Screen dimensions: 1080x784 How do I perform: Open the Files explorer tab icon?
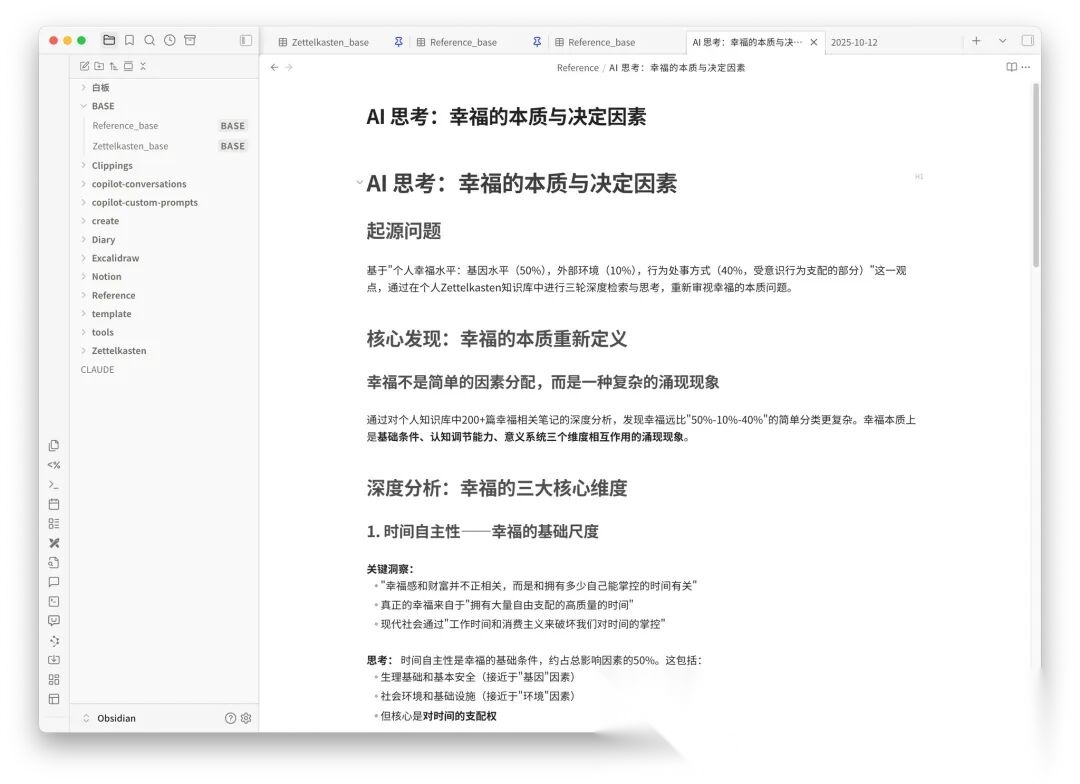pyautogui.click(x=109, y=40)
